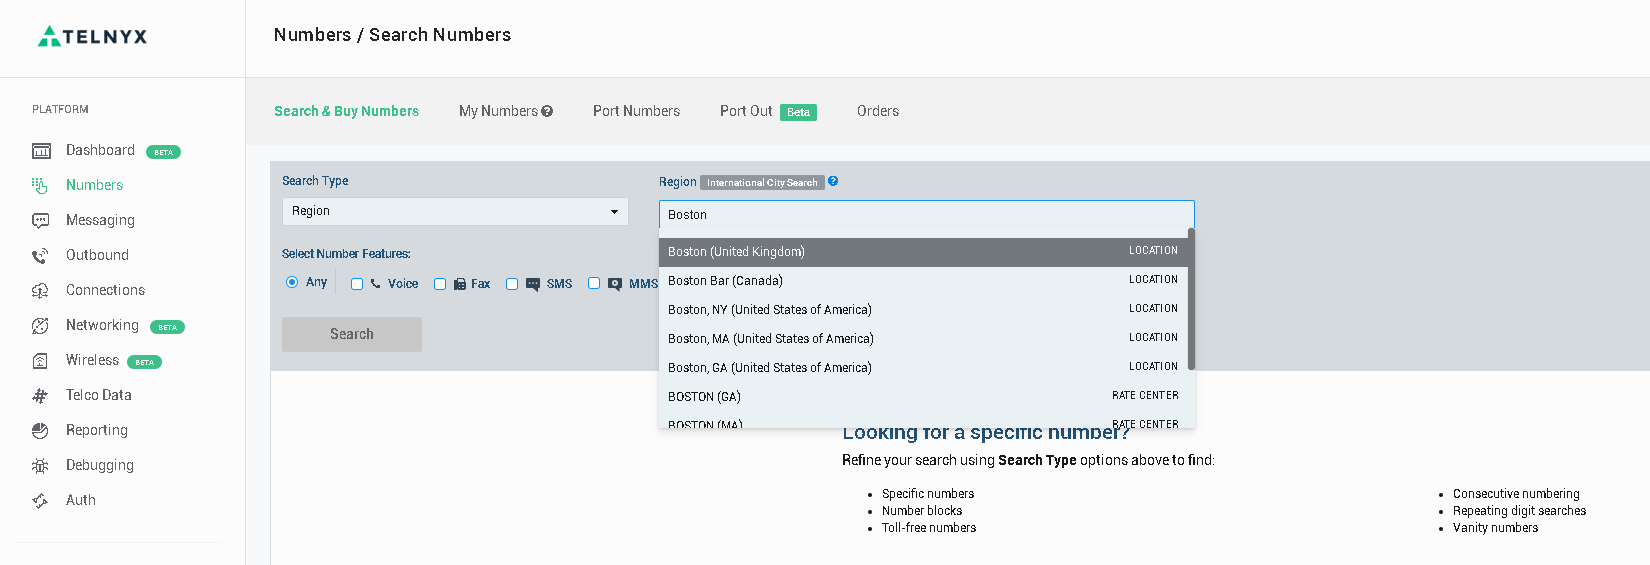Open Dashboard in the sidebar
The width and height of the screenshot is (1650, 565).
tap(100, 150)
